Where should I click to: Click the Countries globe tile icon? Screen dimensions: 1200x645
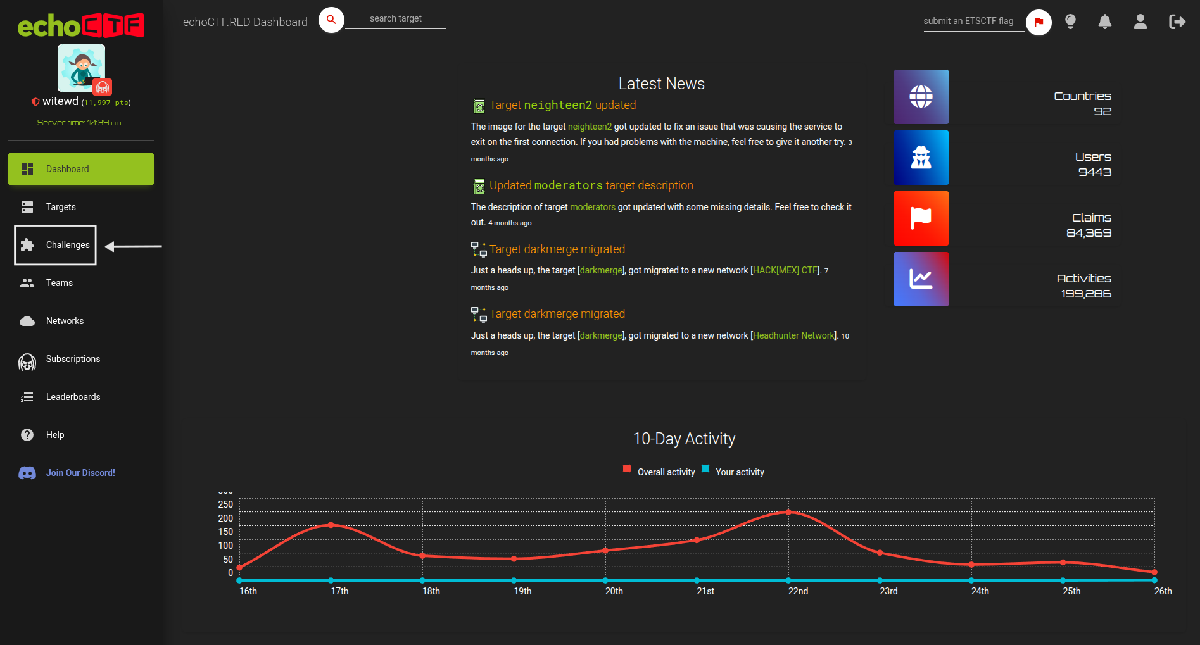click(920, 97)
